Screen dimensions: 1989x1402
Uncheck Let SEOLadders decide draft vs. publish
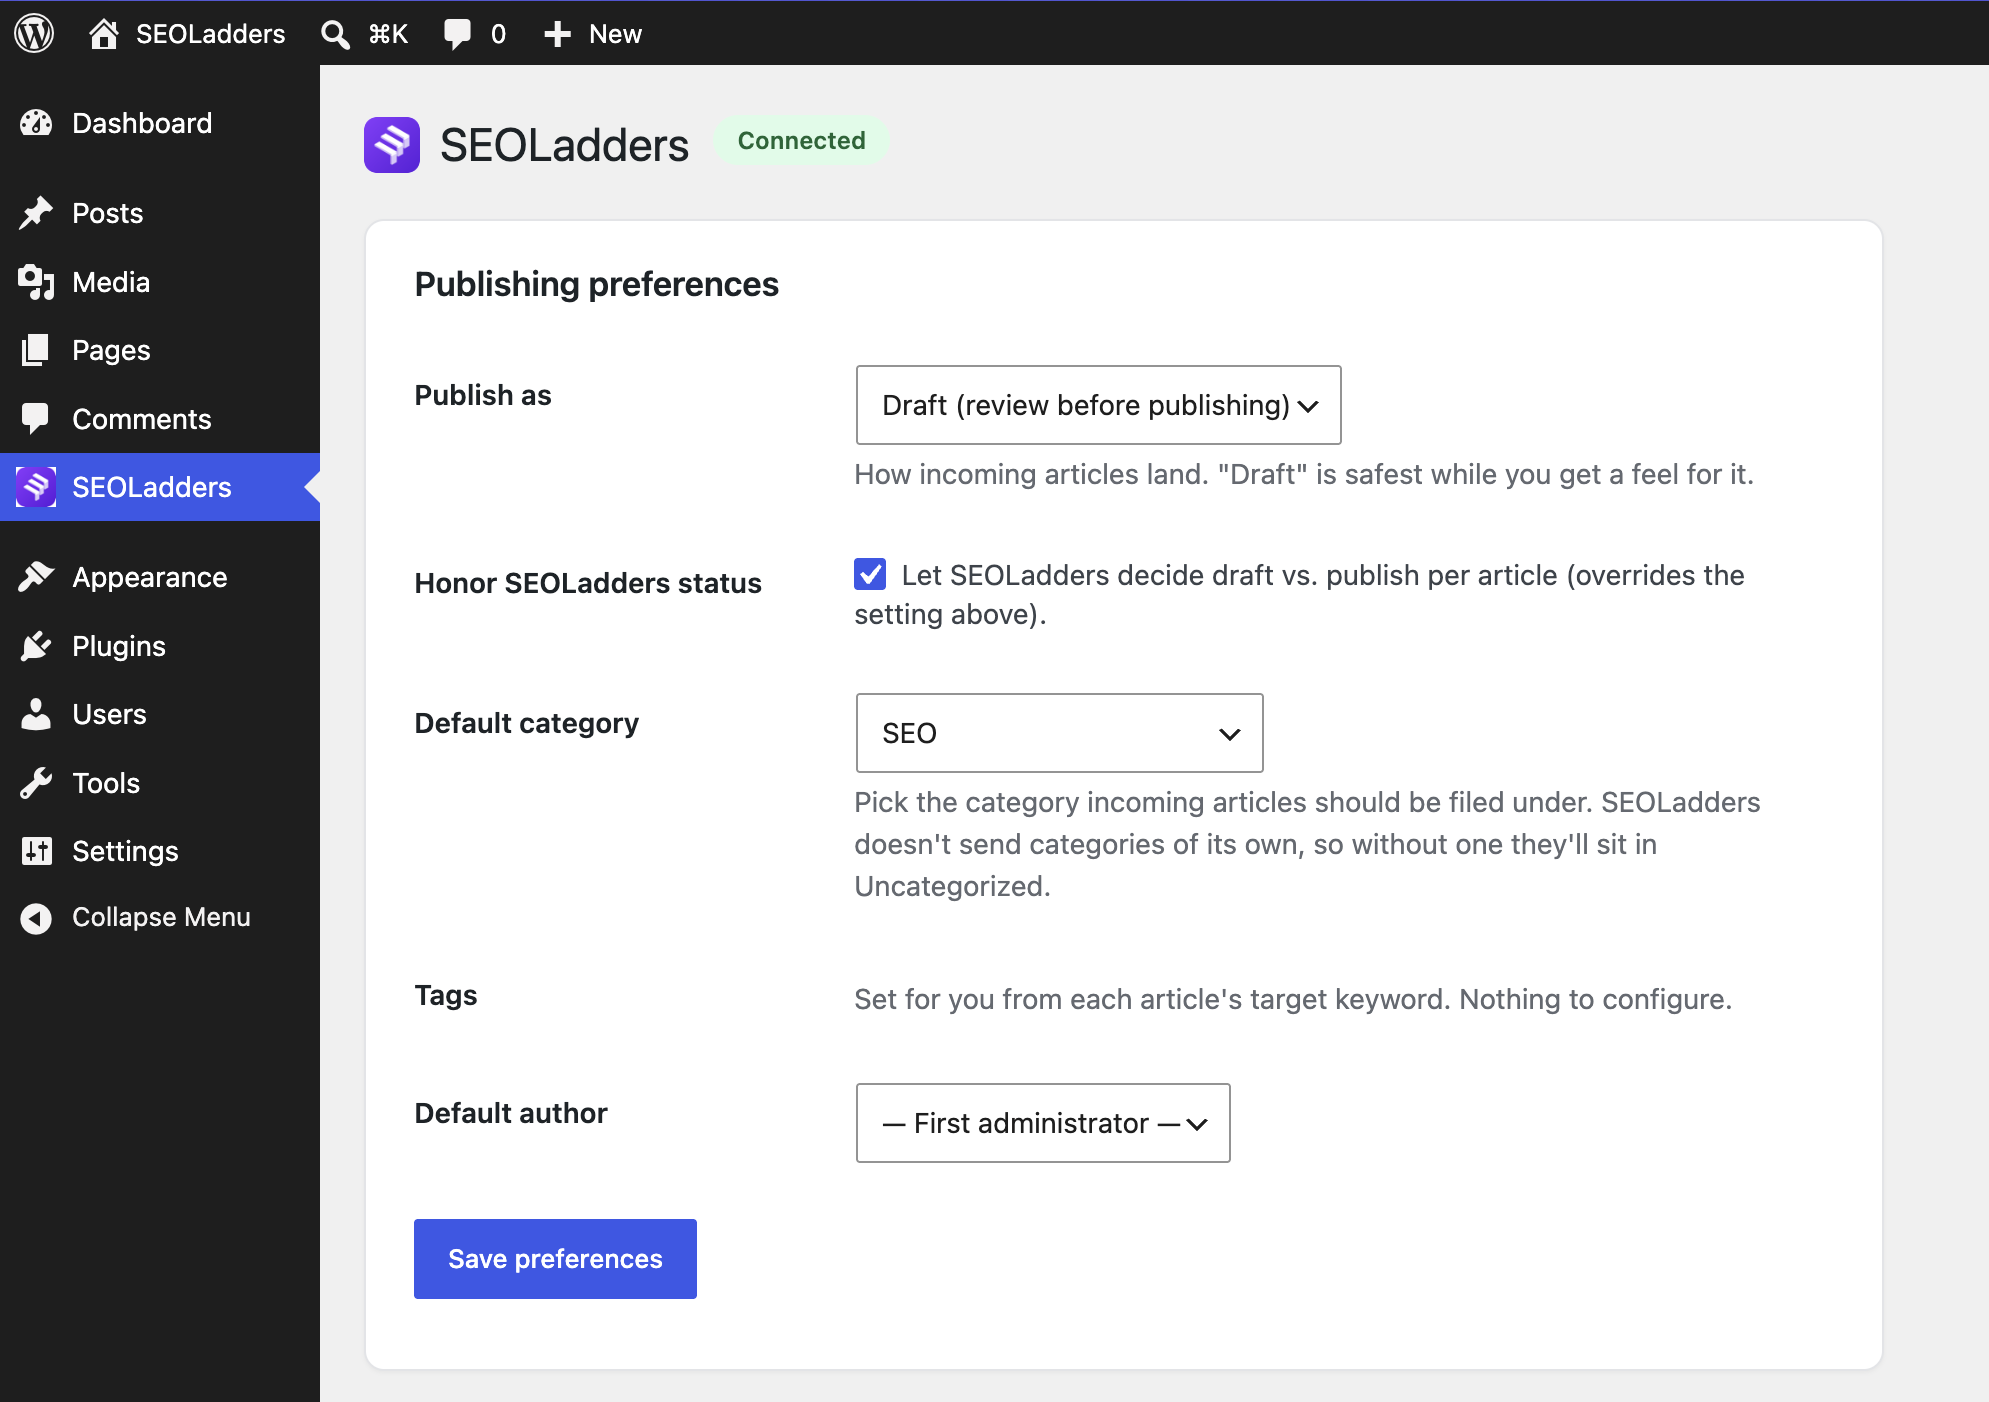click(870, 574)
